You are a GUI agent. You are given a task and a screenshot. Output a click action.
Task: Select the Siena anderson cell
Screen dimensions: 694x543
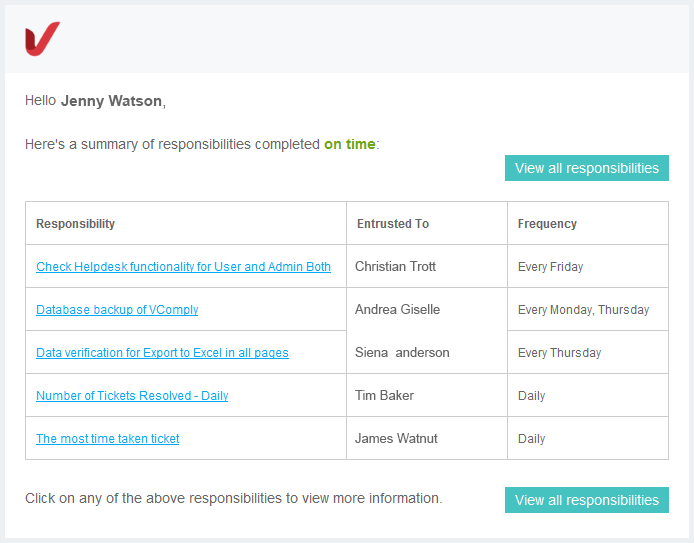(427, 352)
